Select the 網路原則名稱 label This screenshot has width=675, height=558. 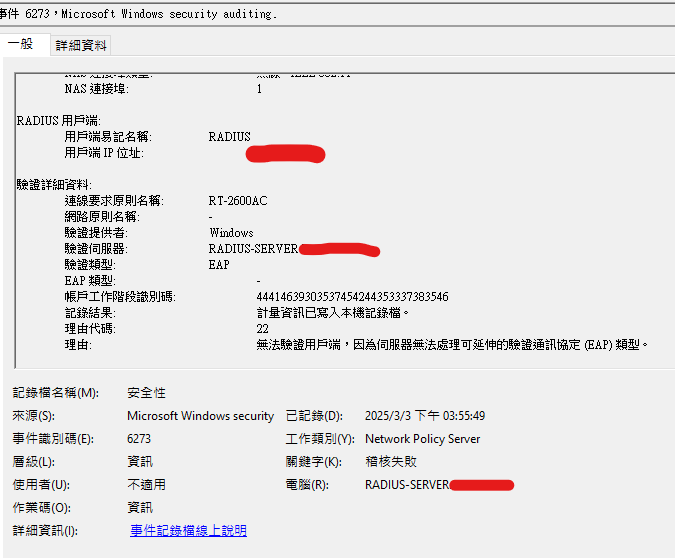coord(102,217)
